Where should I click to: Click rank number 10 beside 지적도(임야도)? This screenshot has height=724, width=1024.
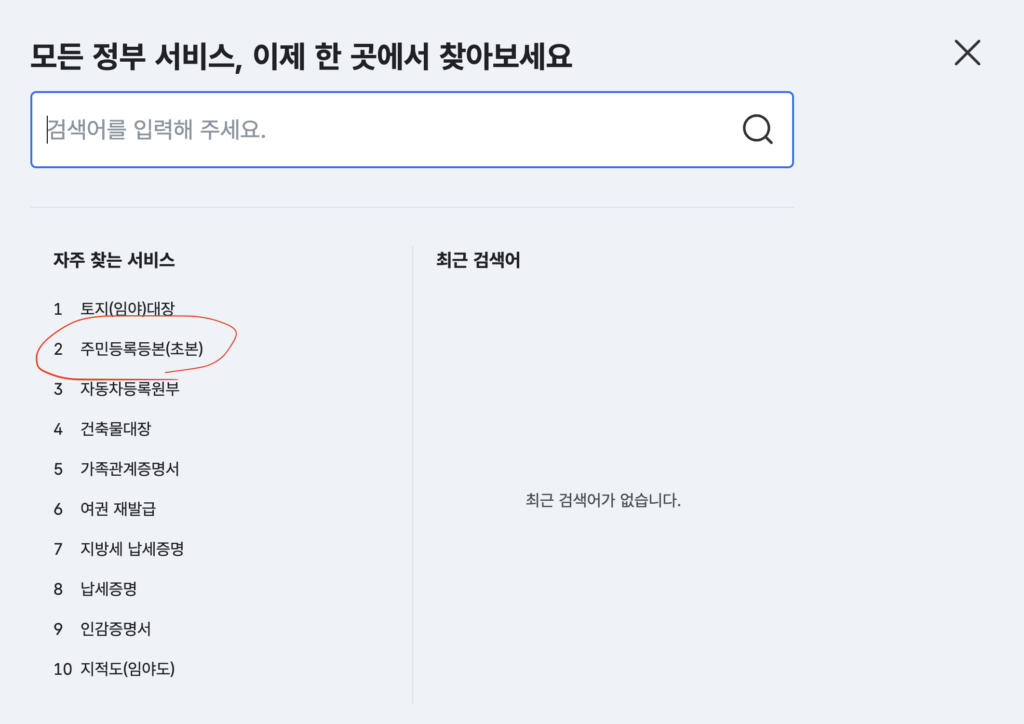tap(62, 669)
